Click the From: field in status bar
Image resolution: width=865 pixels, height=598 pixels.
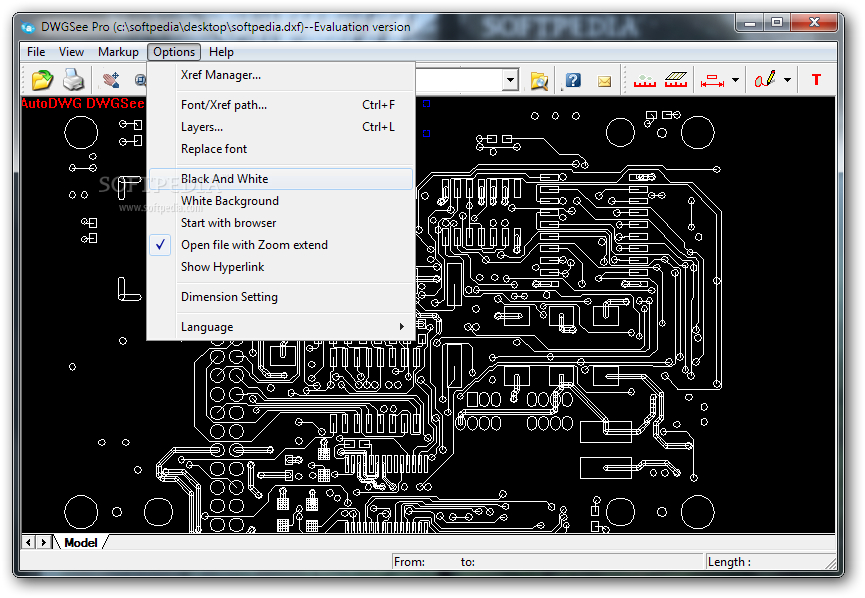(x=547, y=562)
